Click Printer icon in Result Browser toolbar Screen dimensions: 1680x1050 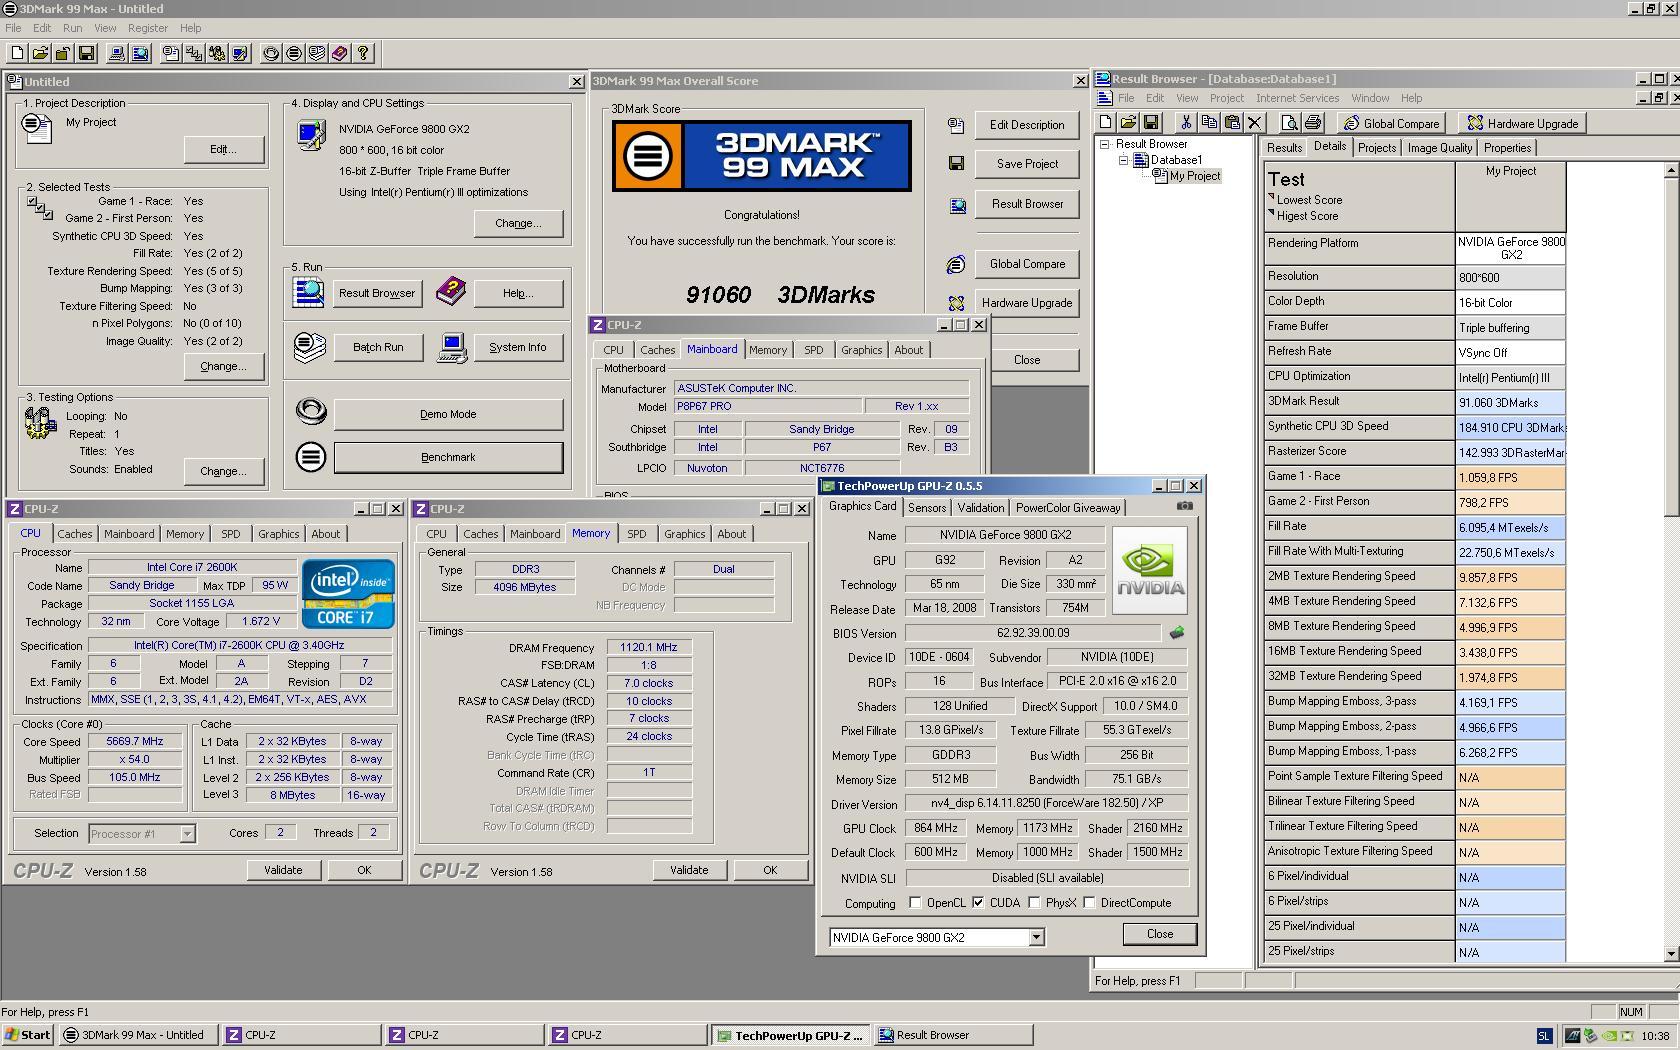click(1313, 123)
